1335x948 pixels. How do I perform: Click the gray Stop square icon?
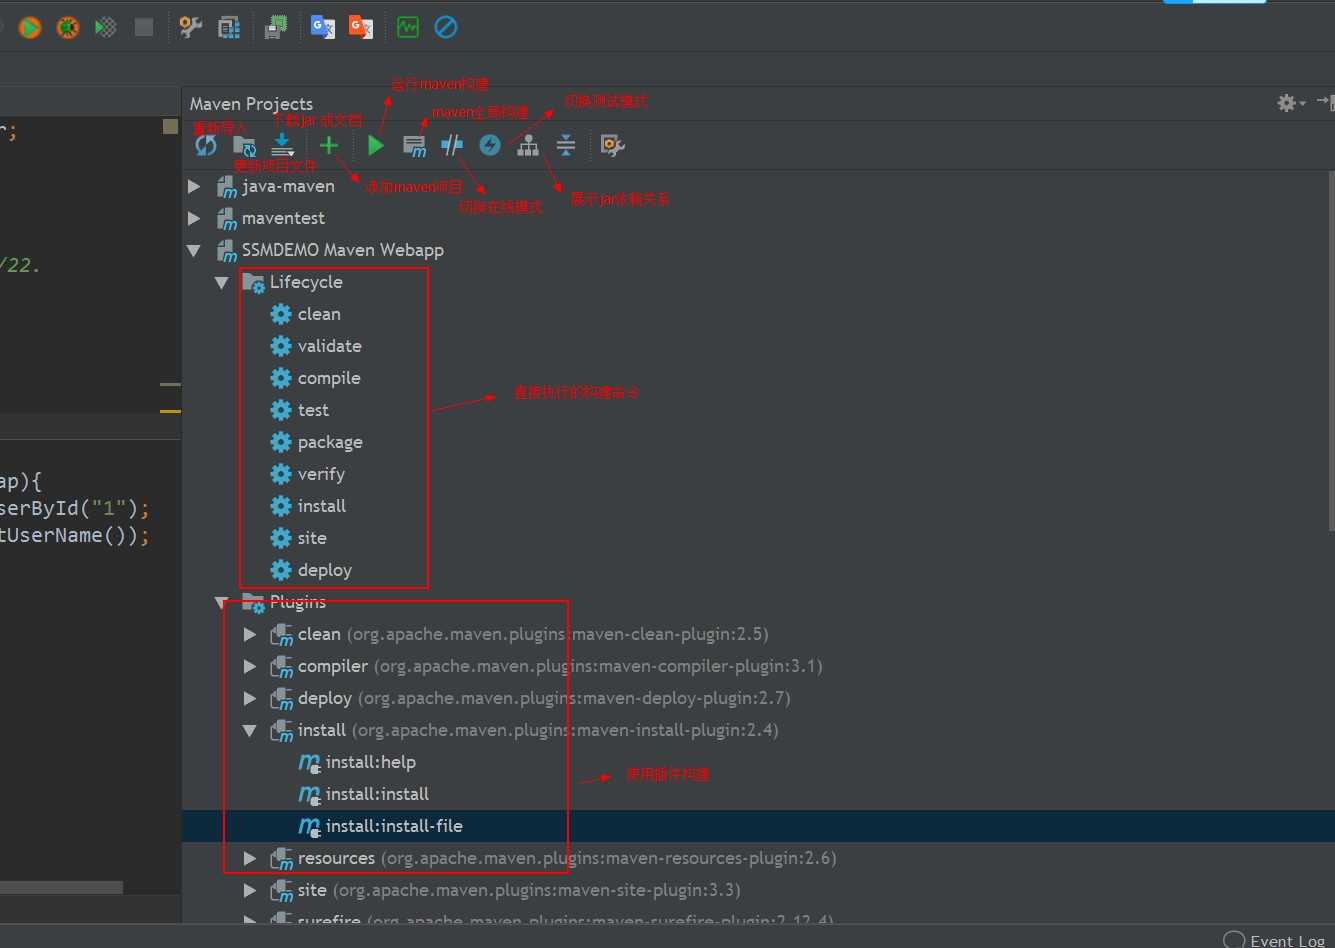pyautogui.click(x=144, y=27)
